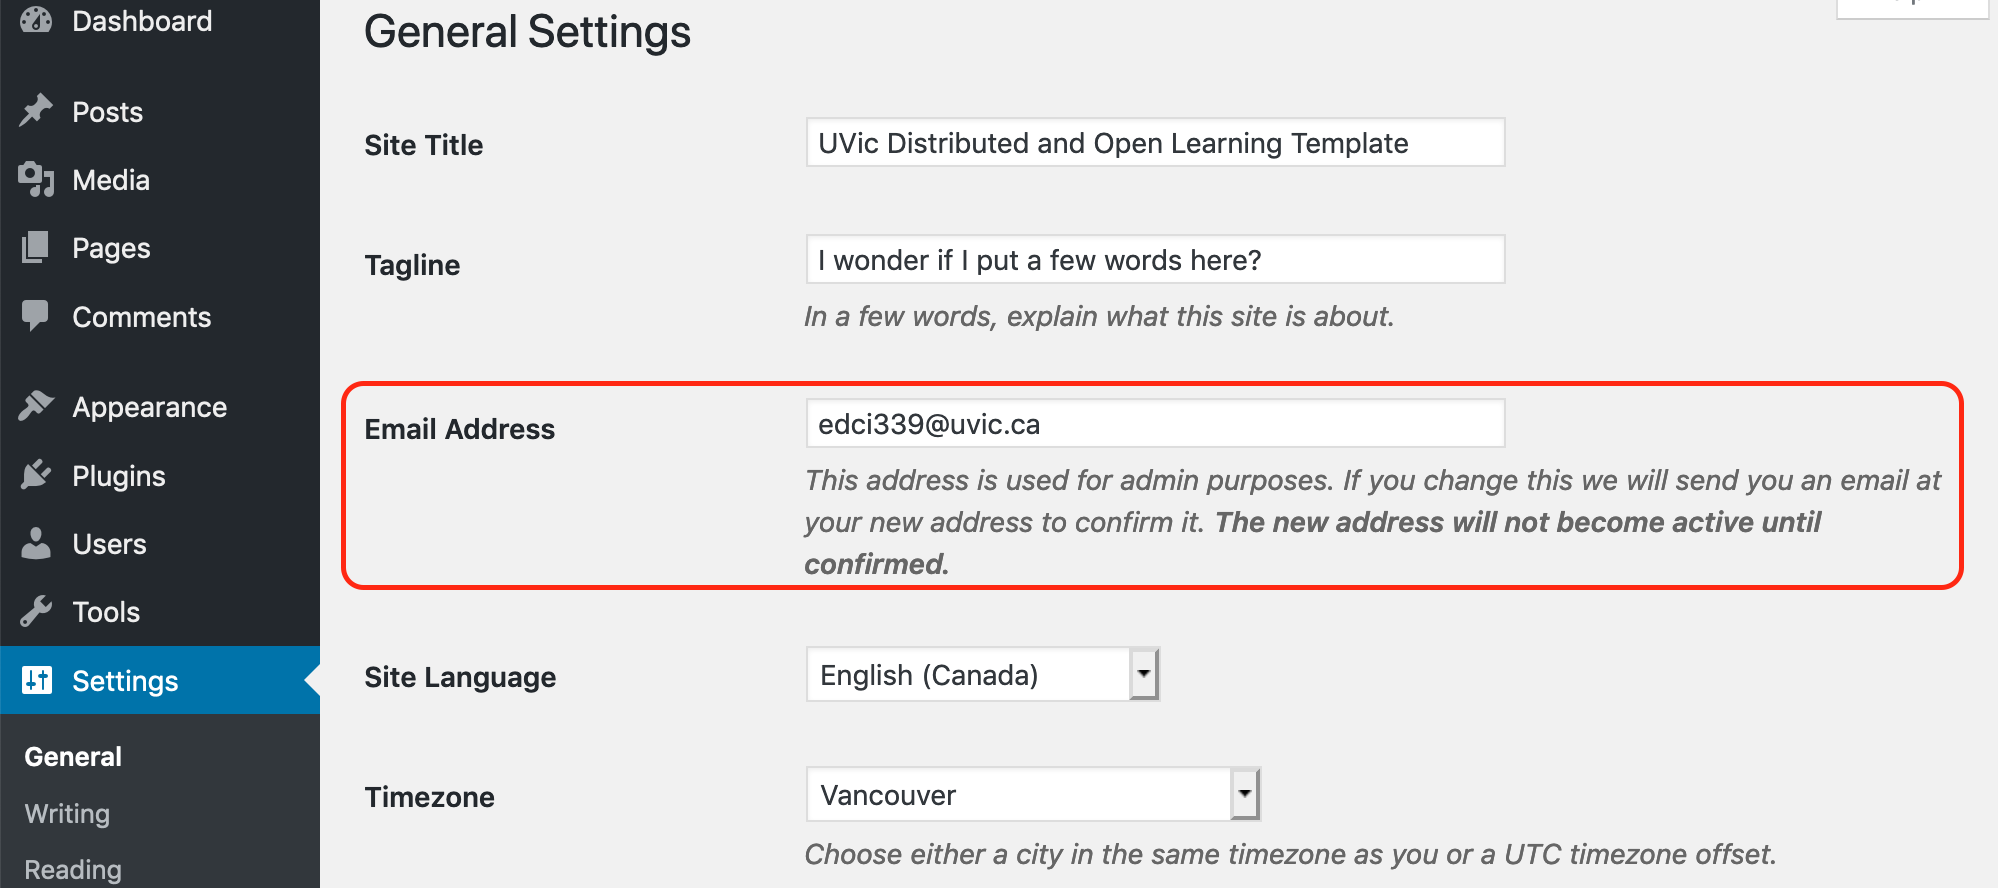The image size is (1998, 888).
Task: Open the Reading settings page
Action: [71, 868]
